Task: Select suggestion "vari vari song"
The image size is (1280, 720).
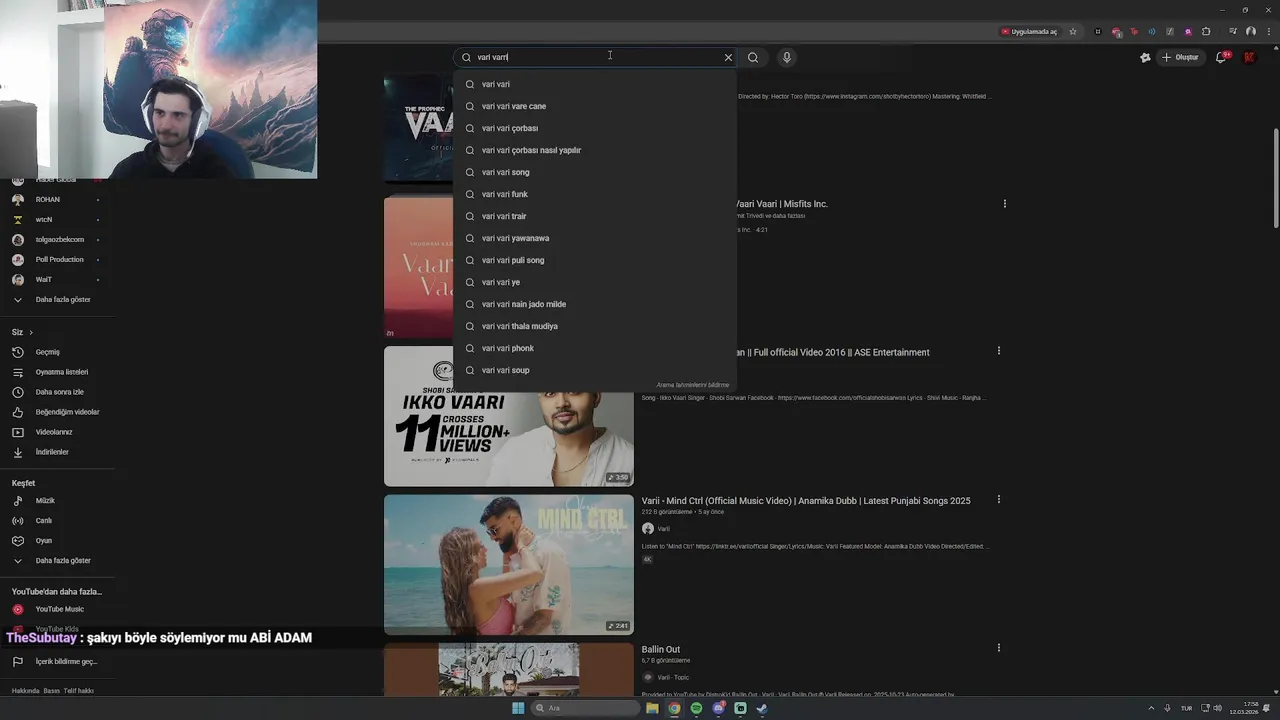Action: tap(595, 172)
